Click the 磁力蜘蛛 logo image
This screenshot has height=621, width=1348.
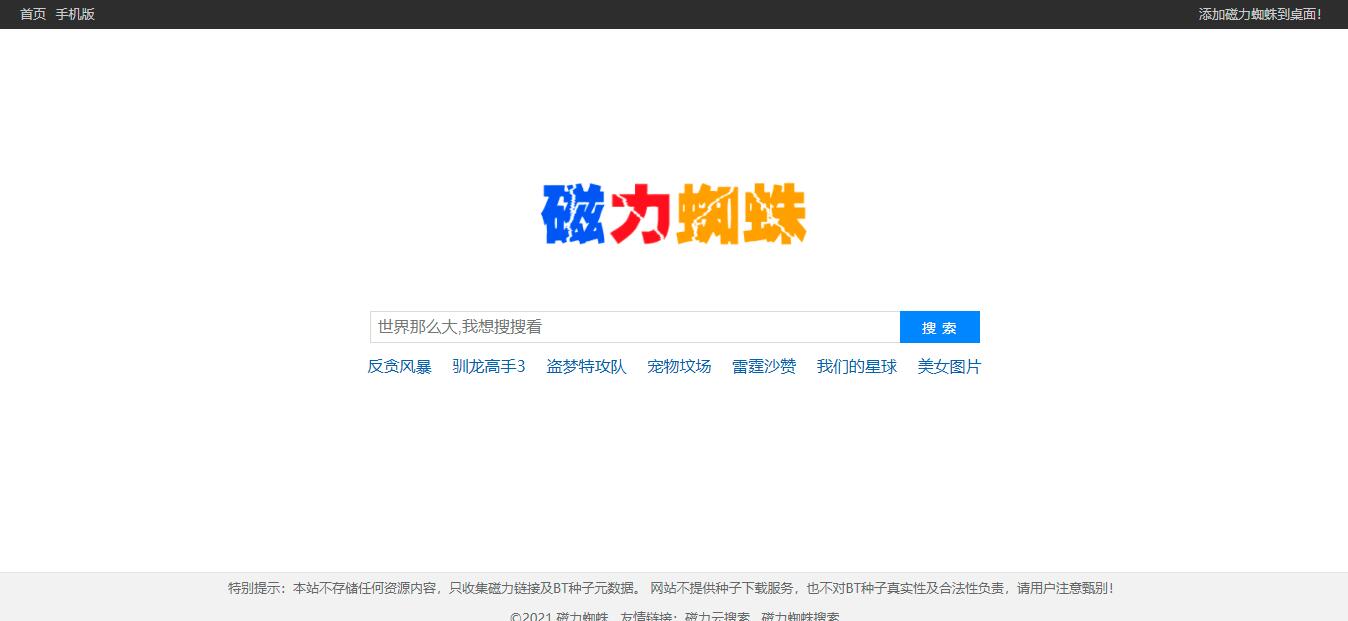click(x=674, y=214)
